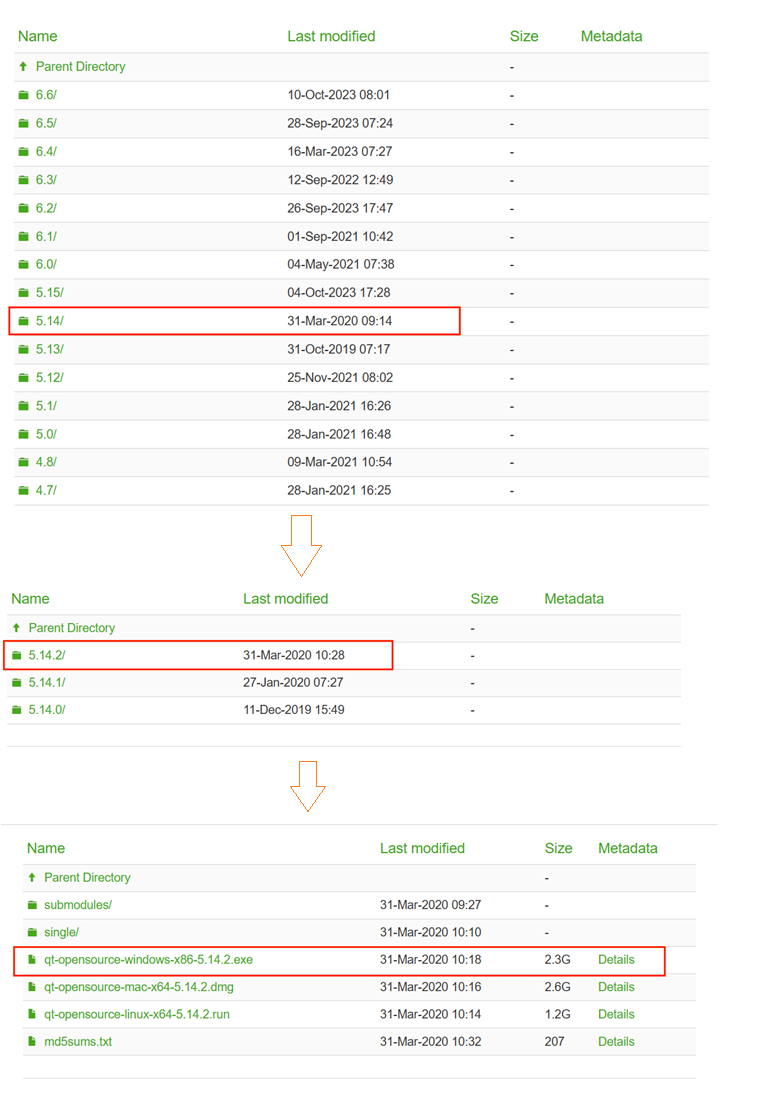Open the 6.5/ directory
The height and width of the screenshot is (1093, 766).
[46, 123]
